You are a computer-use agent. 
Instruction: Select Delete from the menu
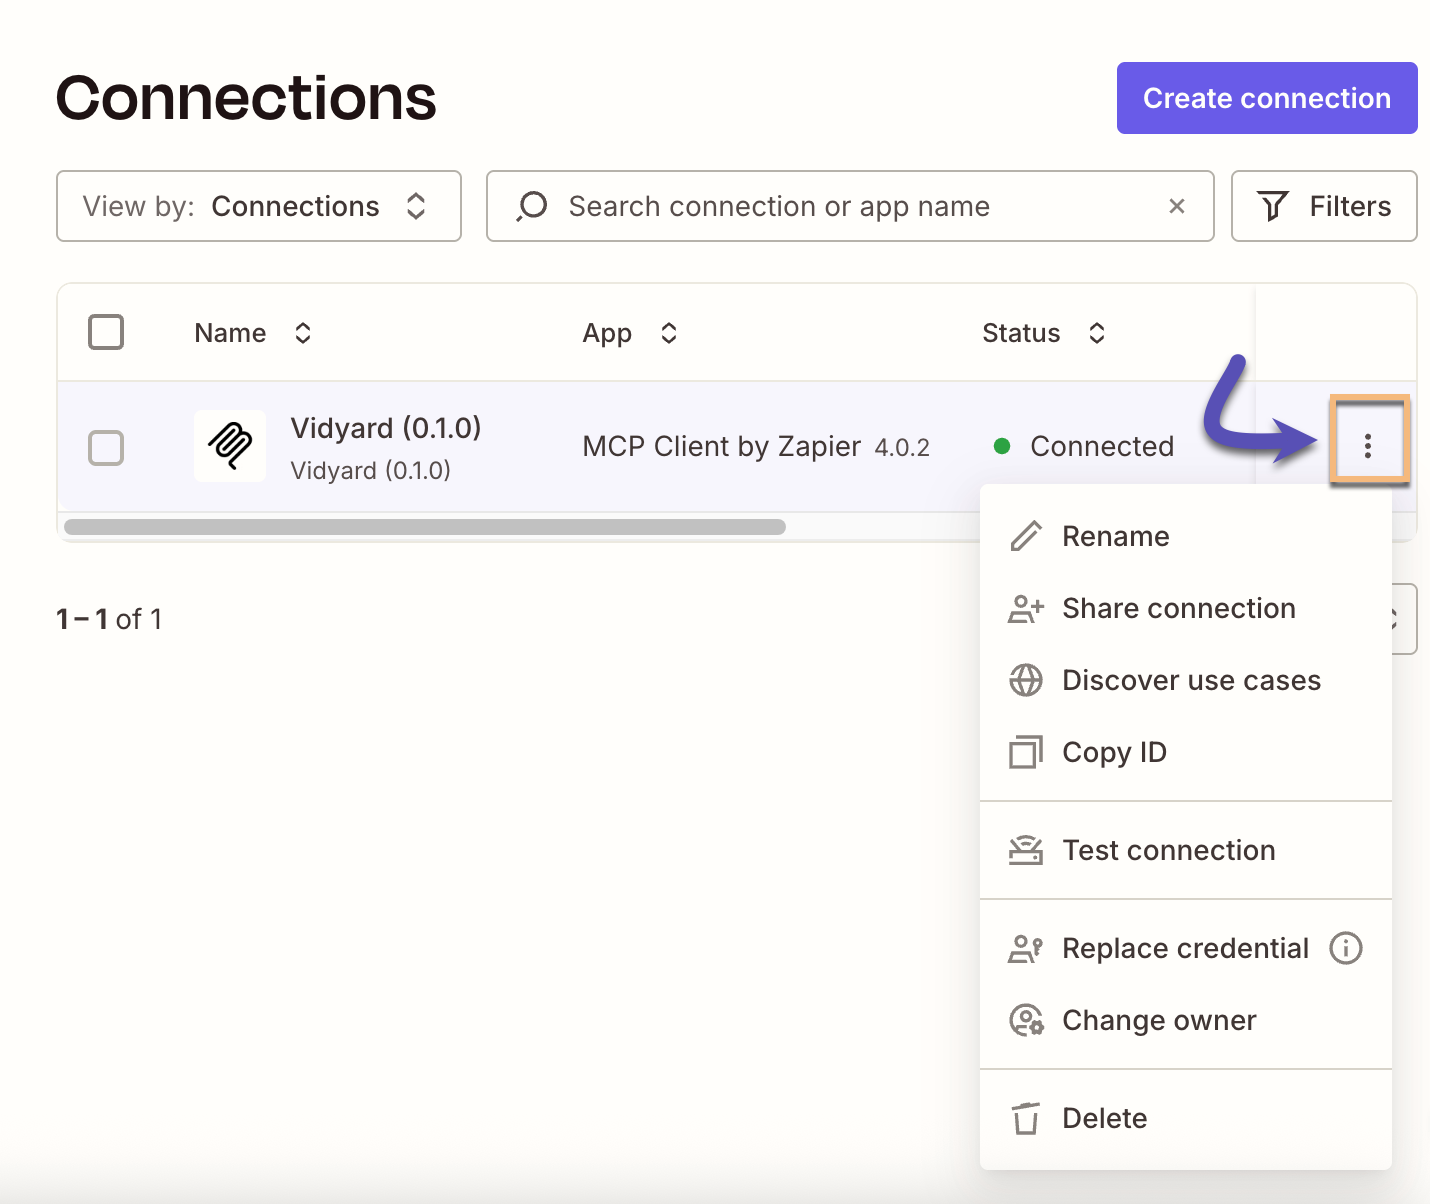(x=1186, y=1118)
